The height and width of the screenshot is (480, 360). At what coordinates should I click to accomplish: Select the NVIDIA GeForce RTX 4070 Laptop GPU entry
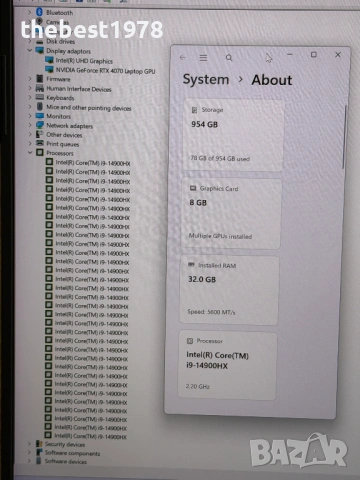(x=105, y=70)
